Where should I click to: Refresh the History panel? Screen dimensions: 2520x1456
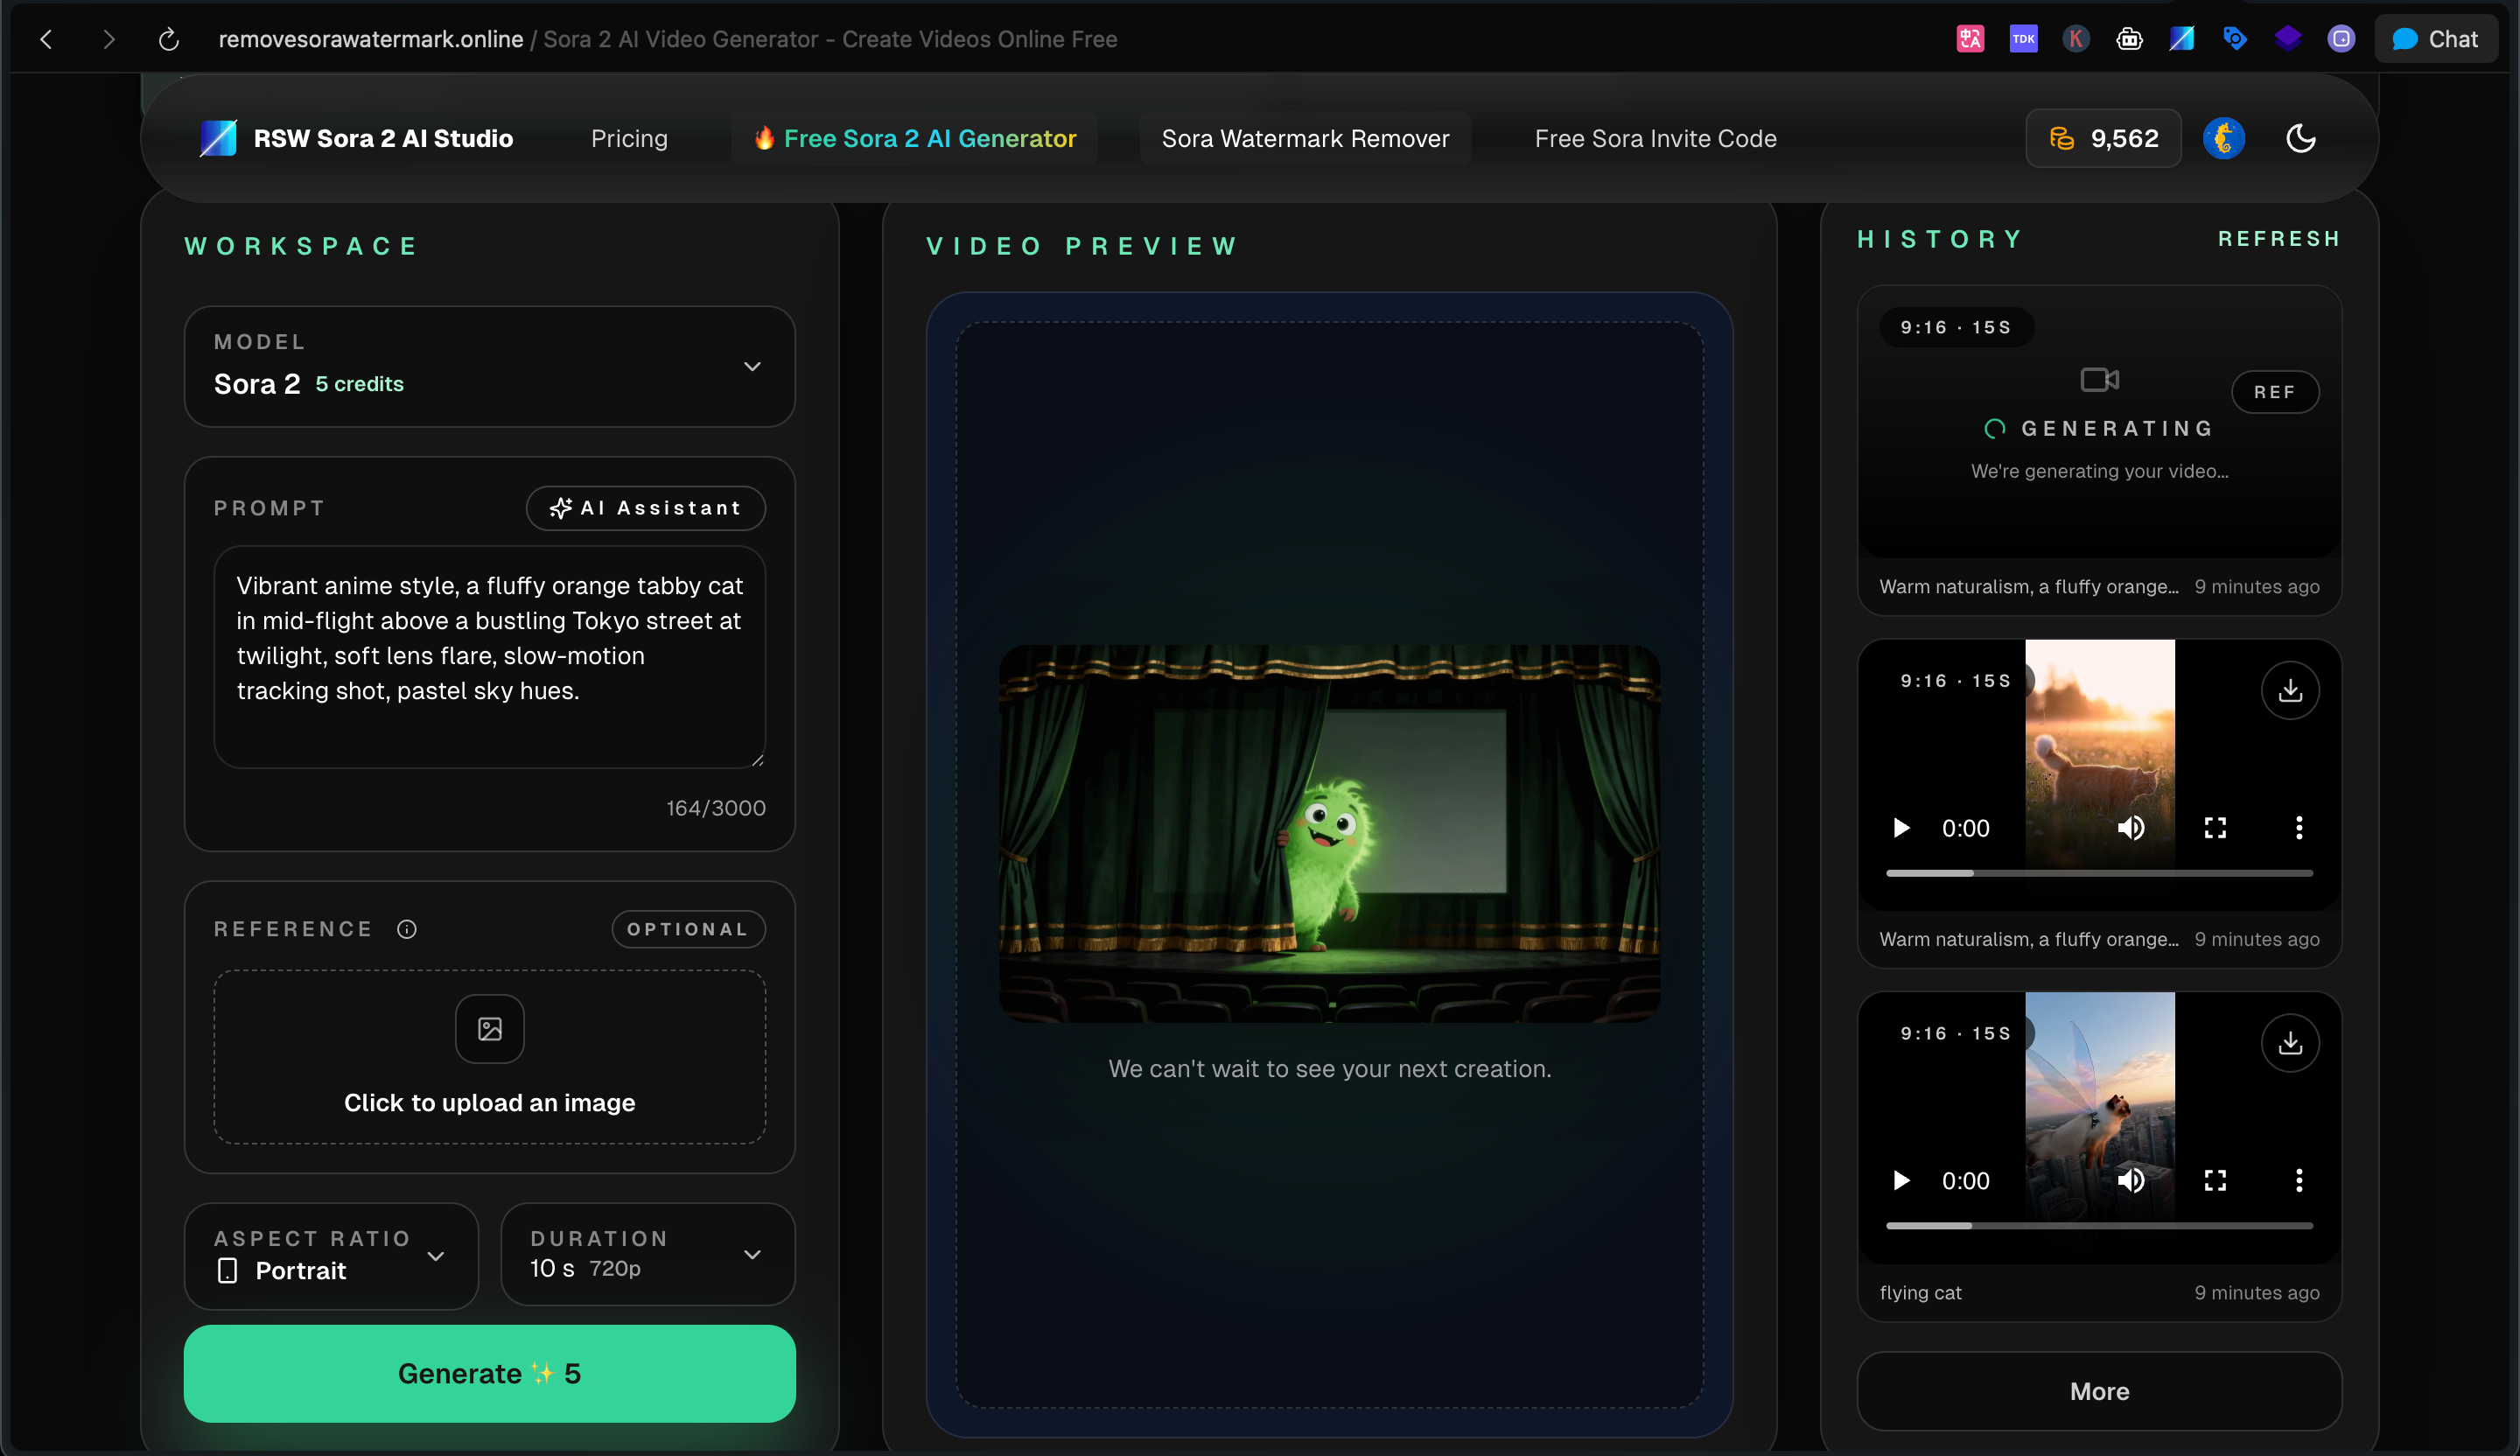pos(2279,238)
